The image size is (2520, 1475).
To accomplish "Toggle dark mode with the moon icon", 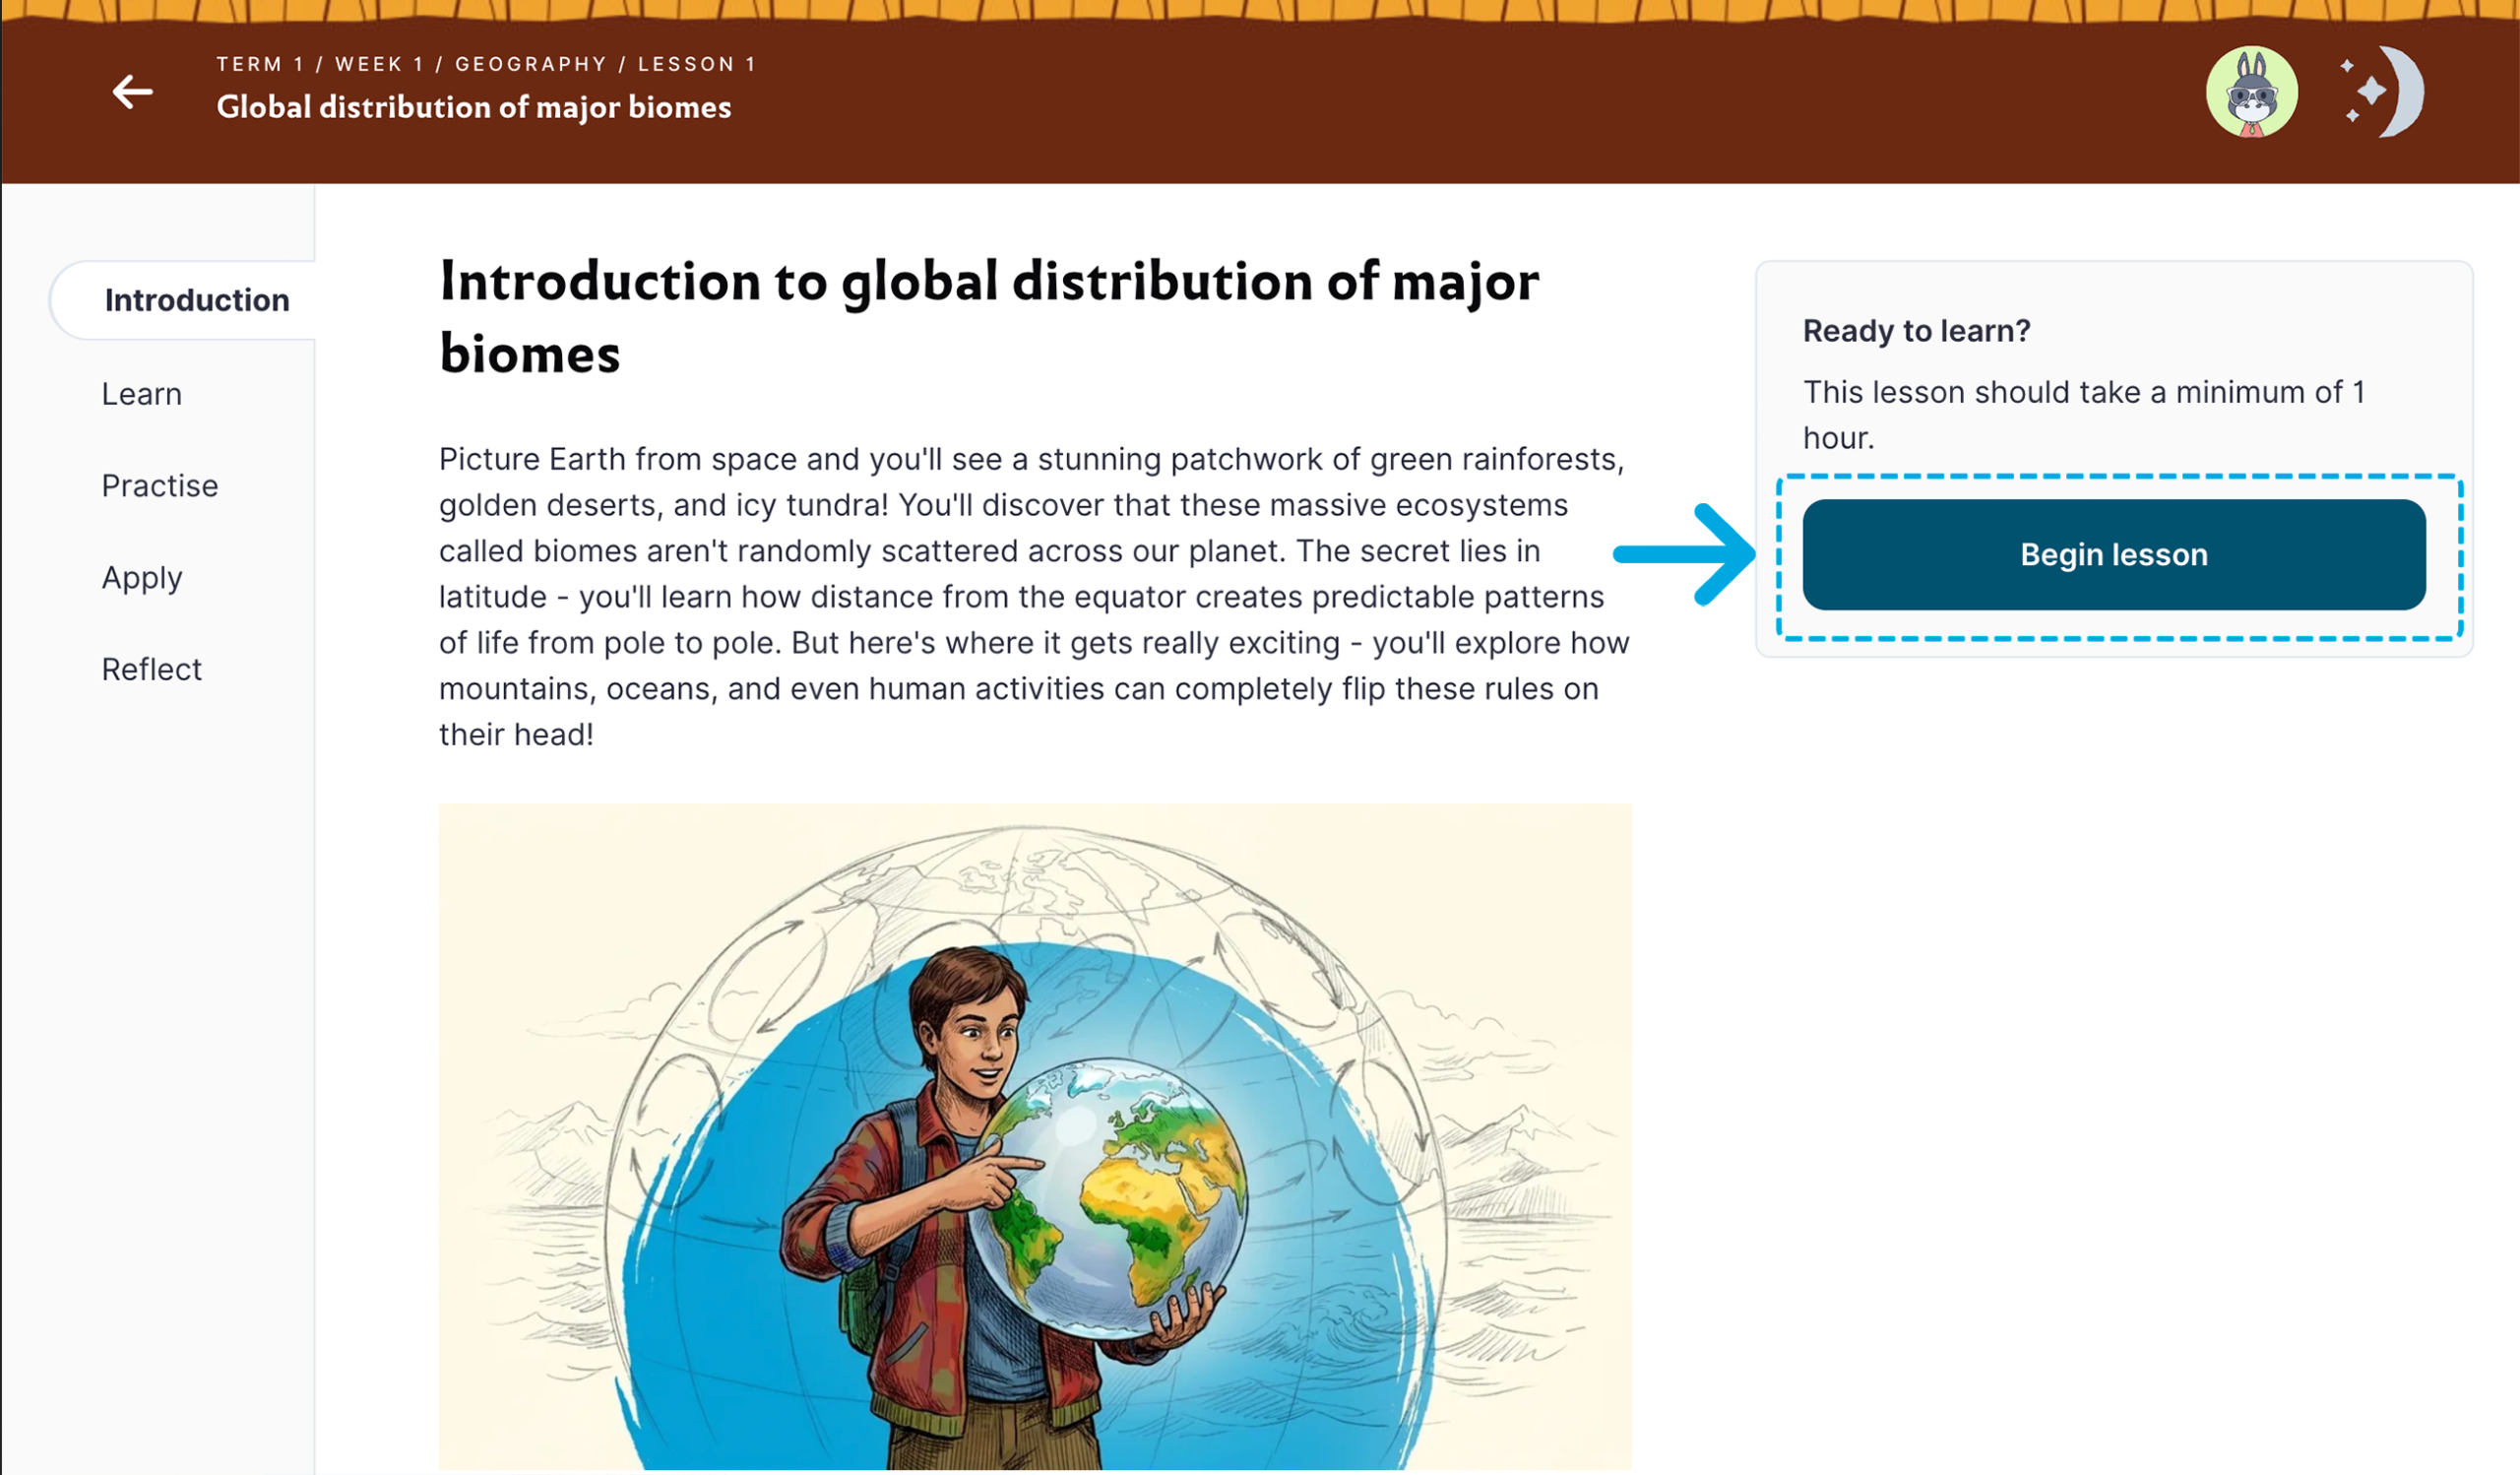I will (x=2384, y=92).
